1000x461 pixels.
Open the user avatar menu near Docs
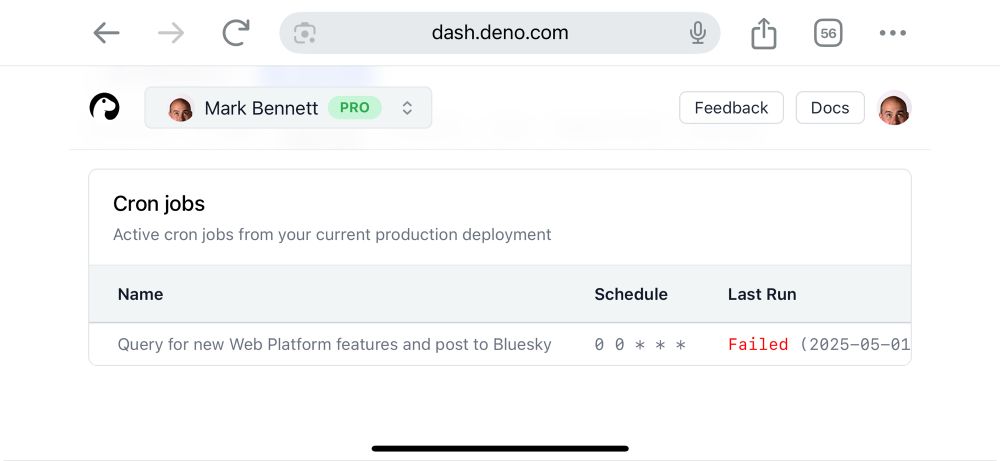pyautogui.click(x=893, y=108)
